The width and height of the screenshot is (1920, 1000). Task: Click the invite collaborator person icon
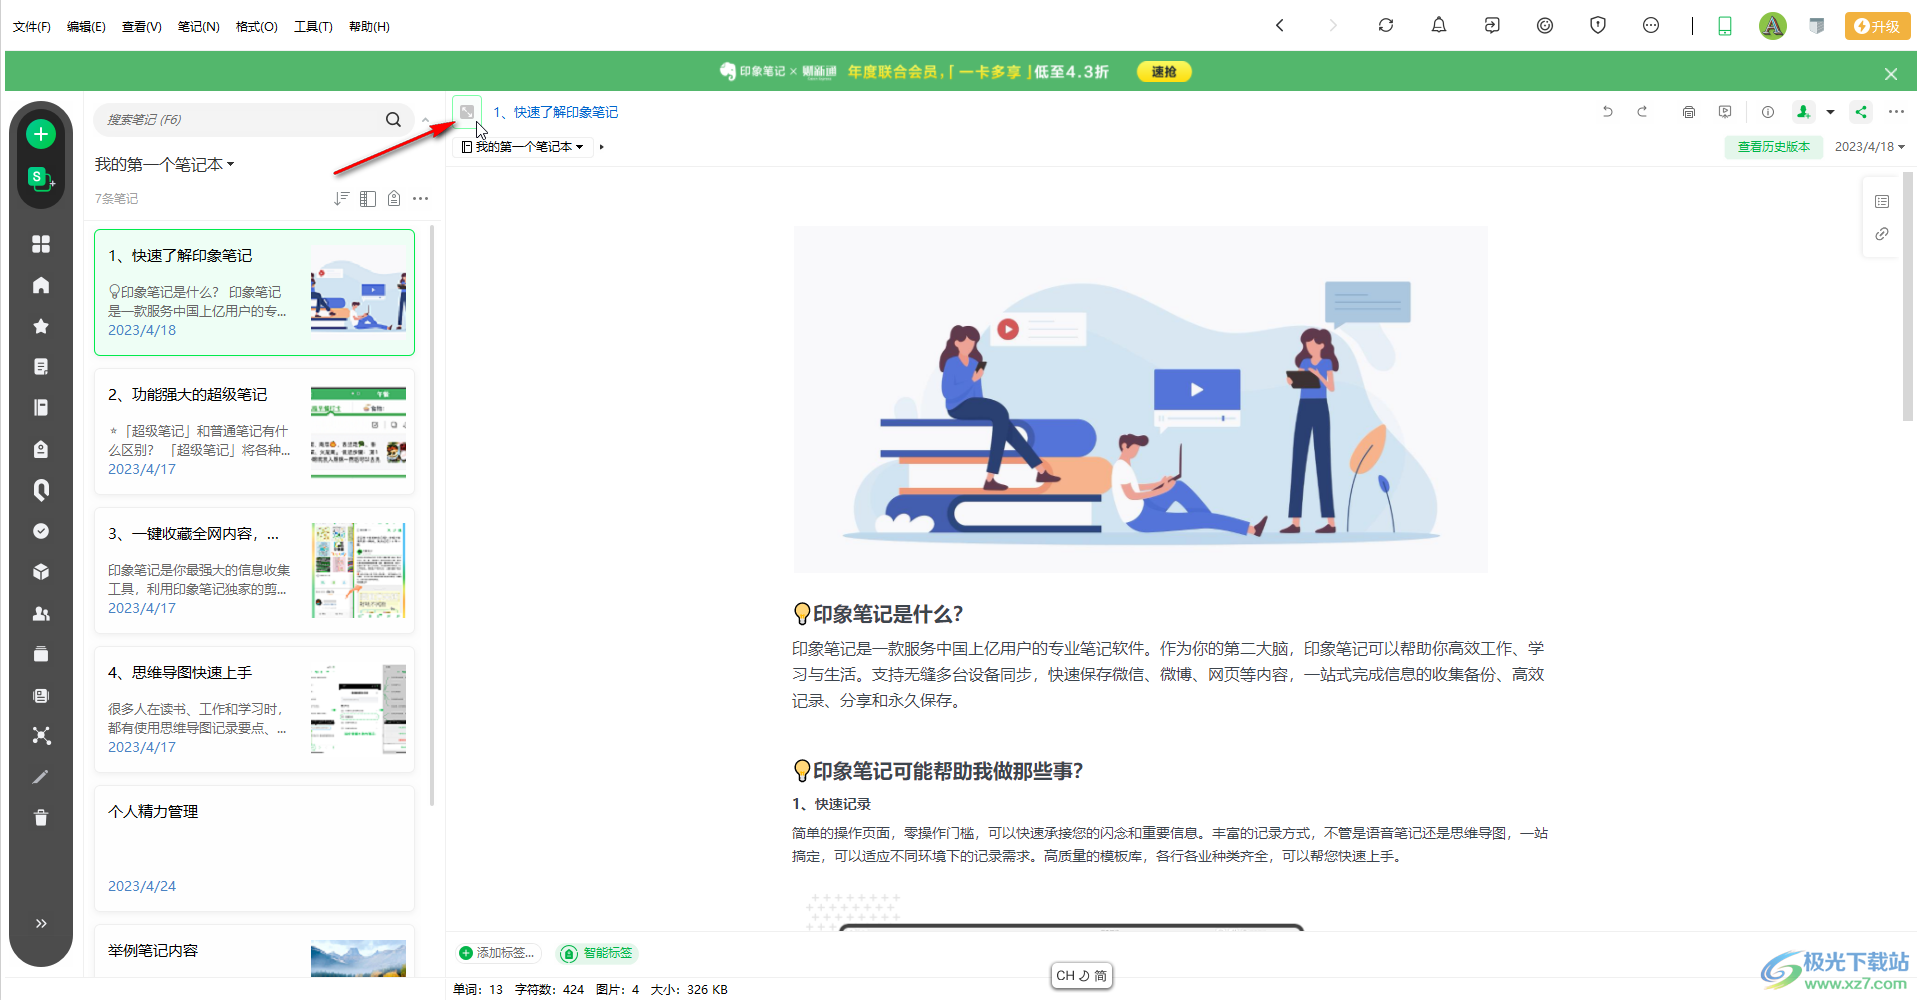tap(1803, 112)
